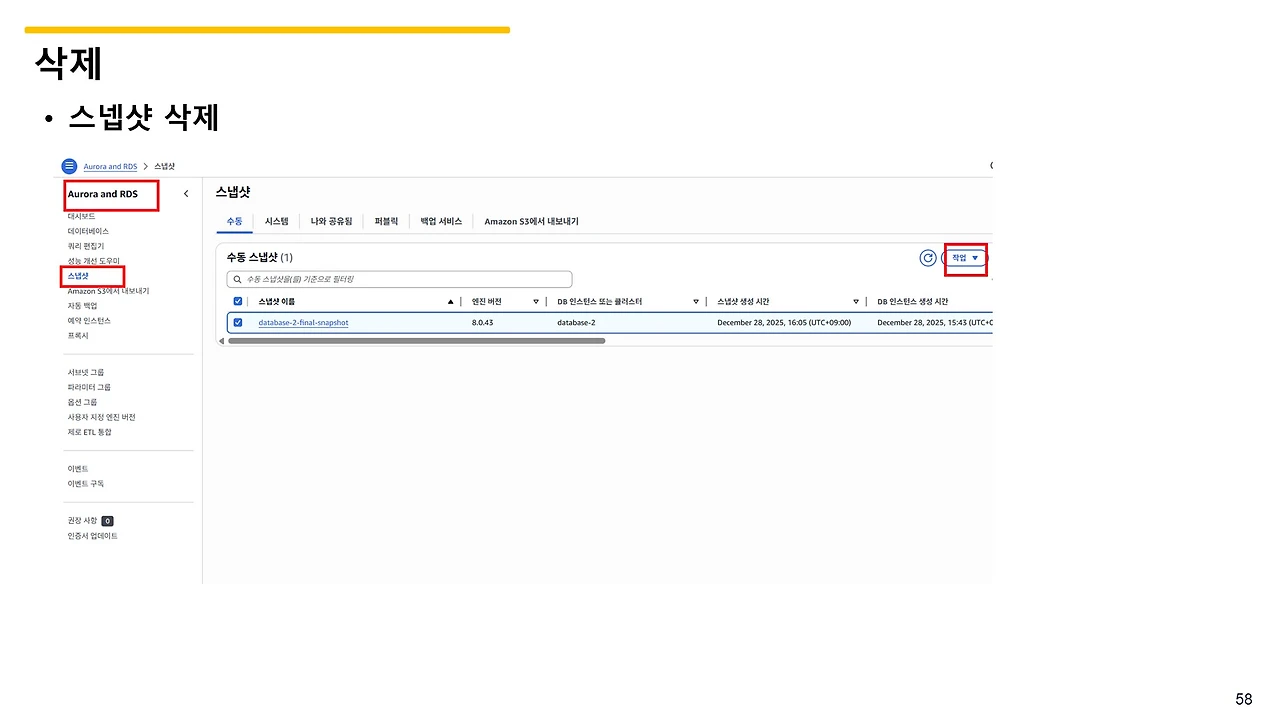
Task: Switch to the 백업 서비스 tab
Action: [441, 221]
